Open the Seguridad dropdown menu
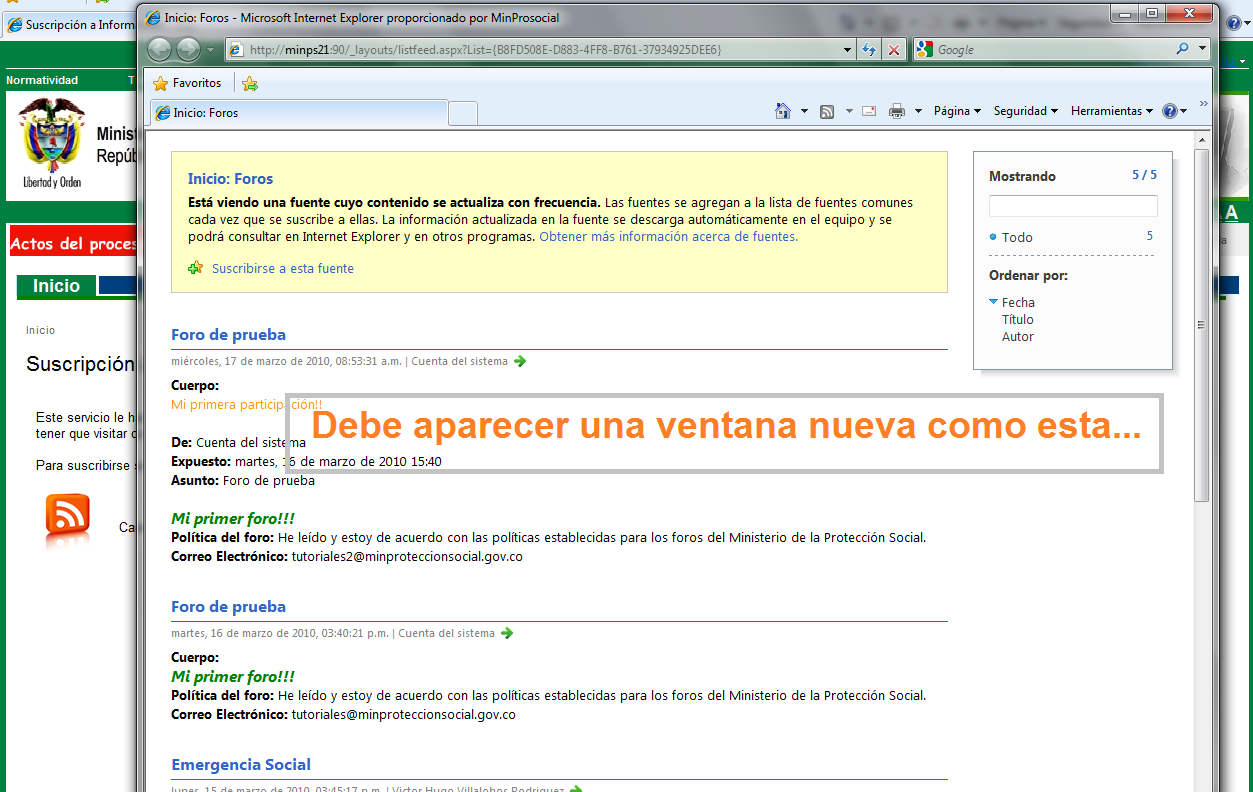 (x=1025, y=111)
